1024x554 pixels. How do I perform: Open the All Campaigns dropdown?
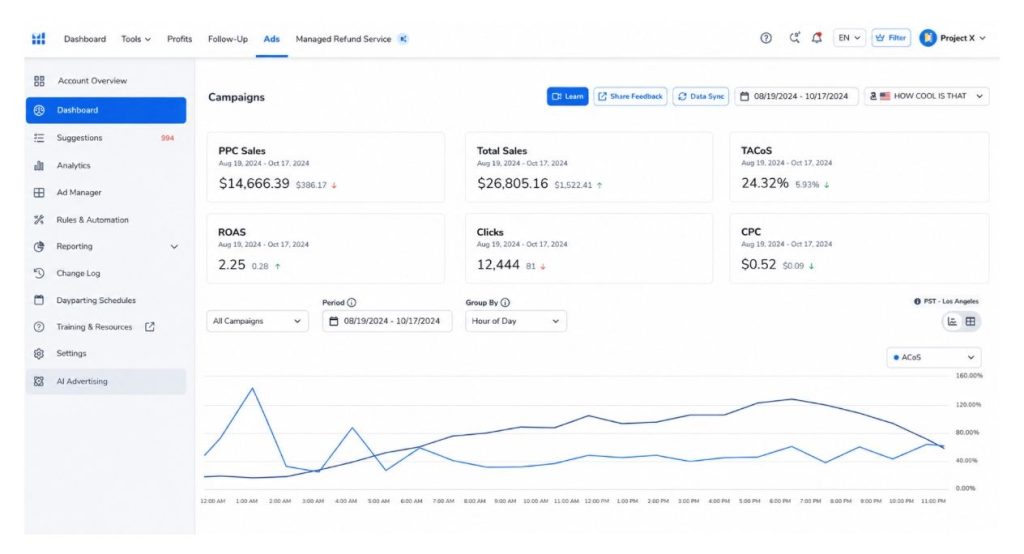257,321
